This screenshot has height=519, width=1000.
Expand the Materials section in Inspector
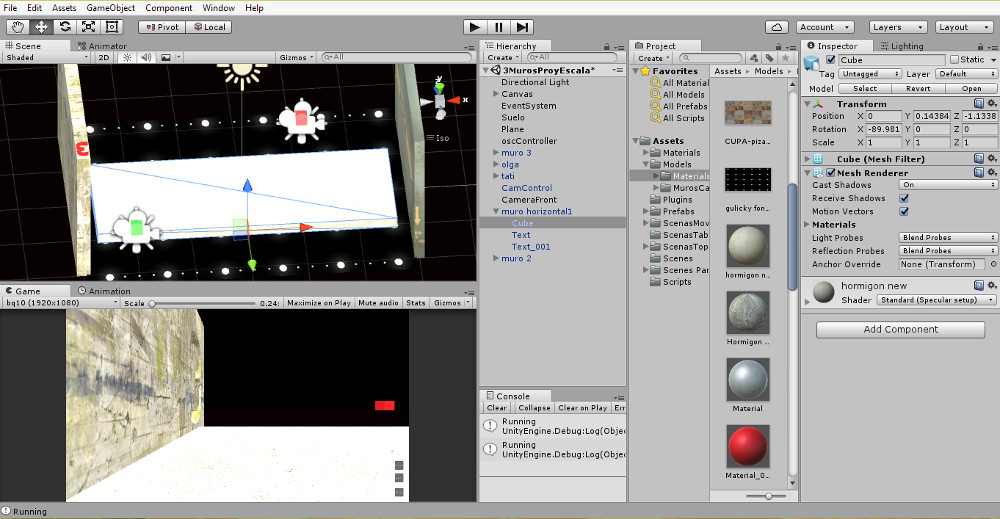833,225
